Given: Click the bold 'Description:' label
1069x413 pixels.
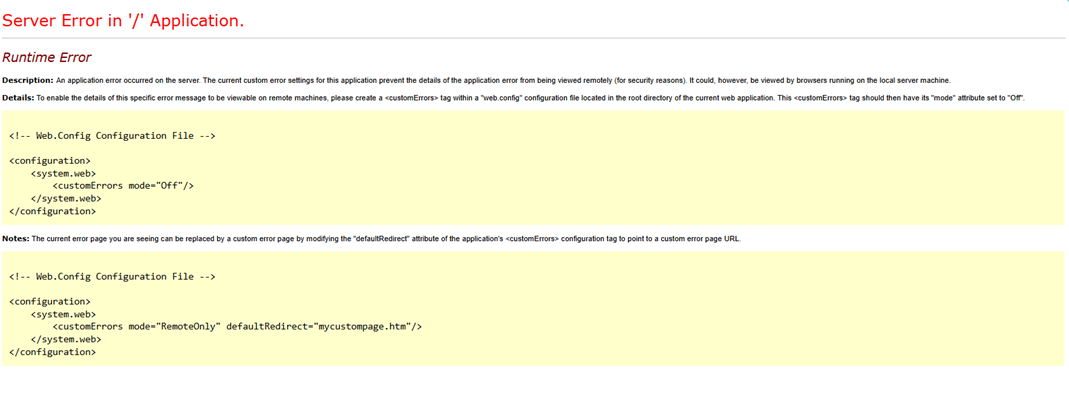Looking at the screenshot, I should click(27, 80).
